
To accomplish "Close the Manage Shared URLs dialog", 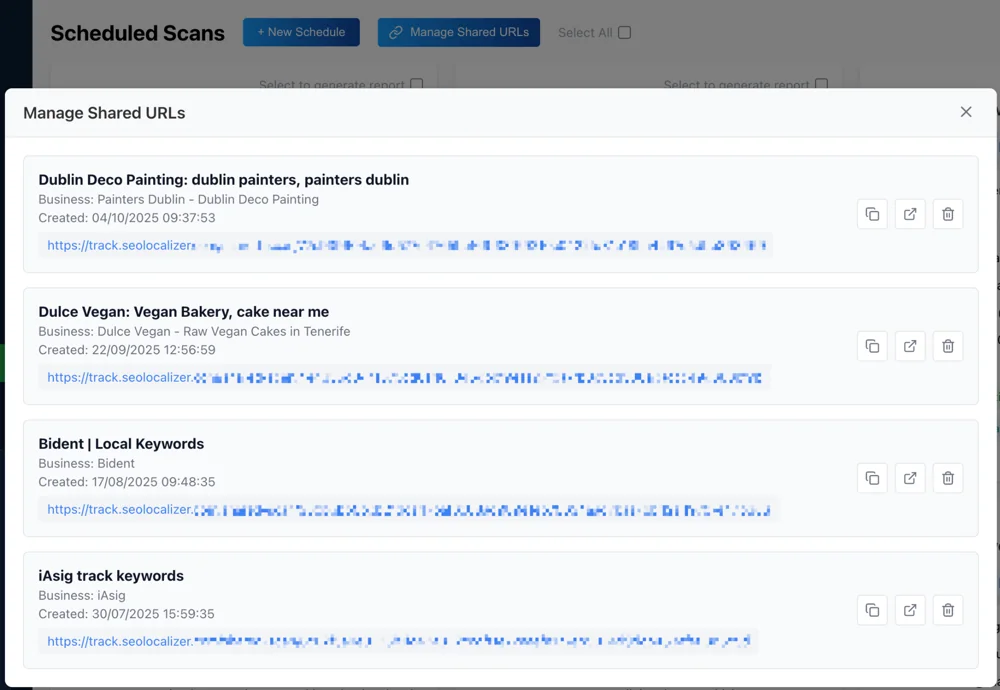I will (966, 112).
